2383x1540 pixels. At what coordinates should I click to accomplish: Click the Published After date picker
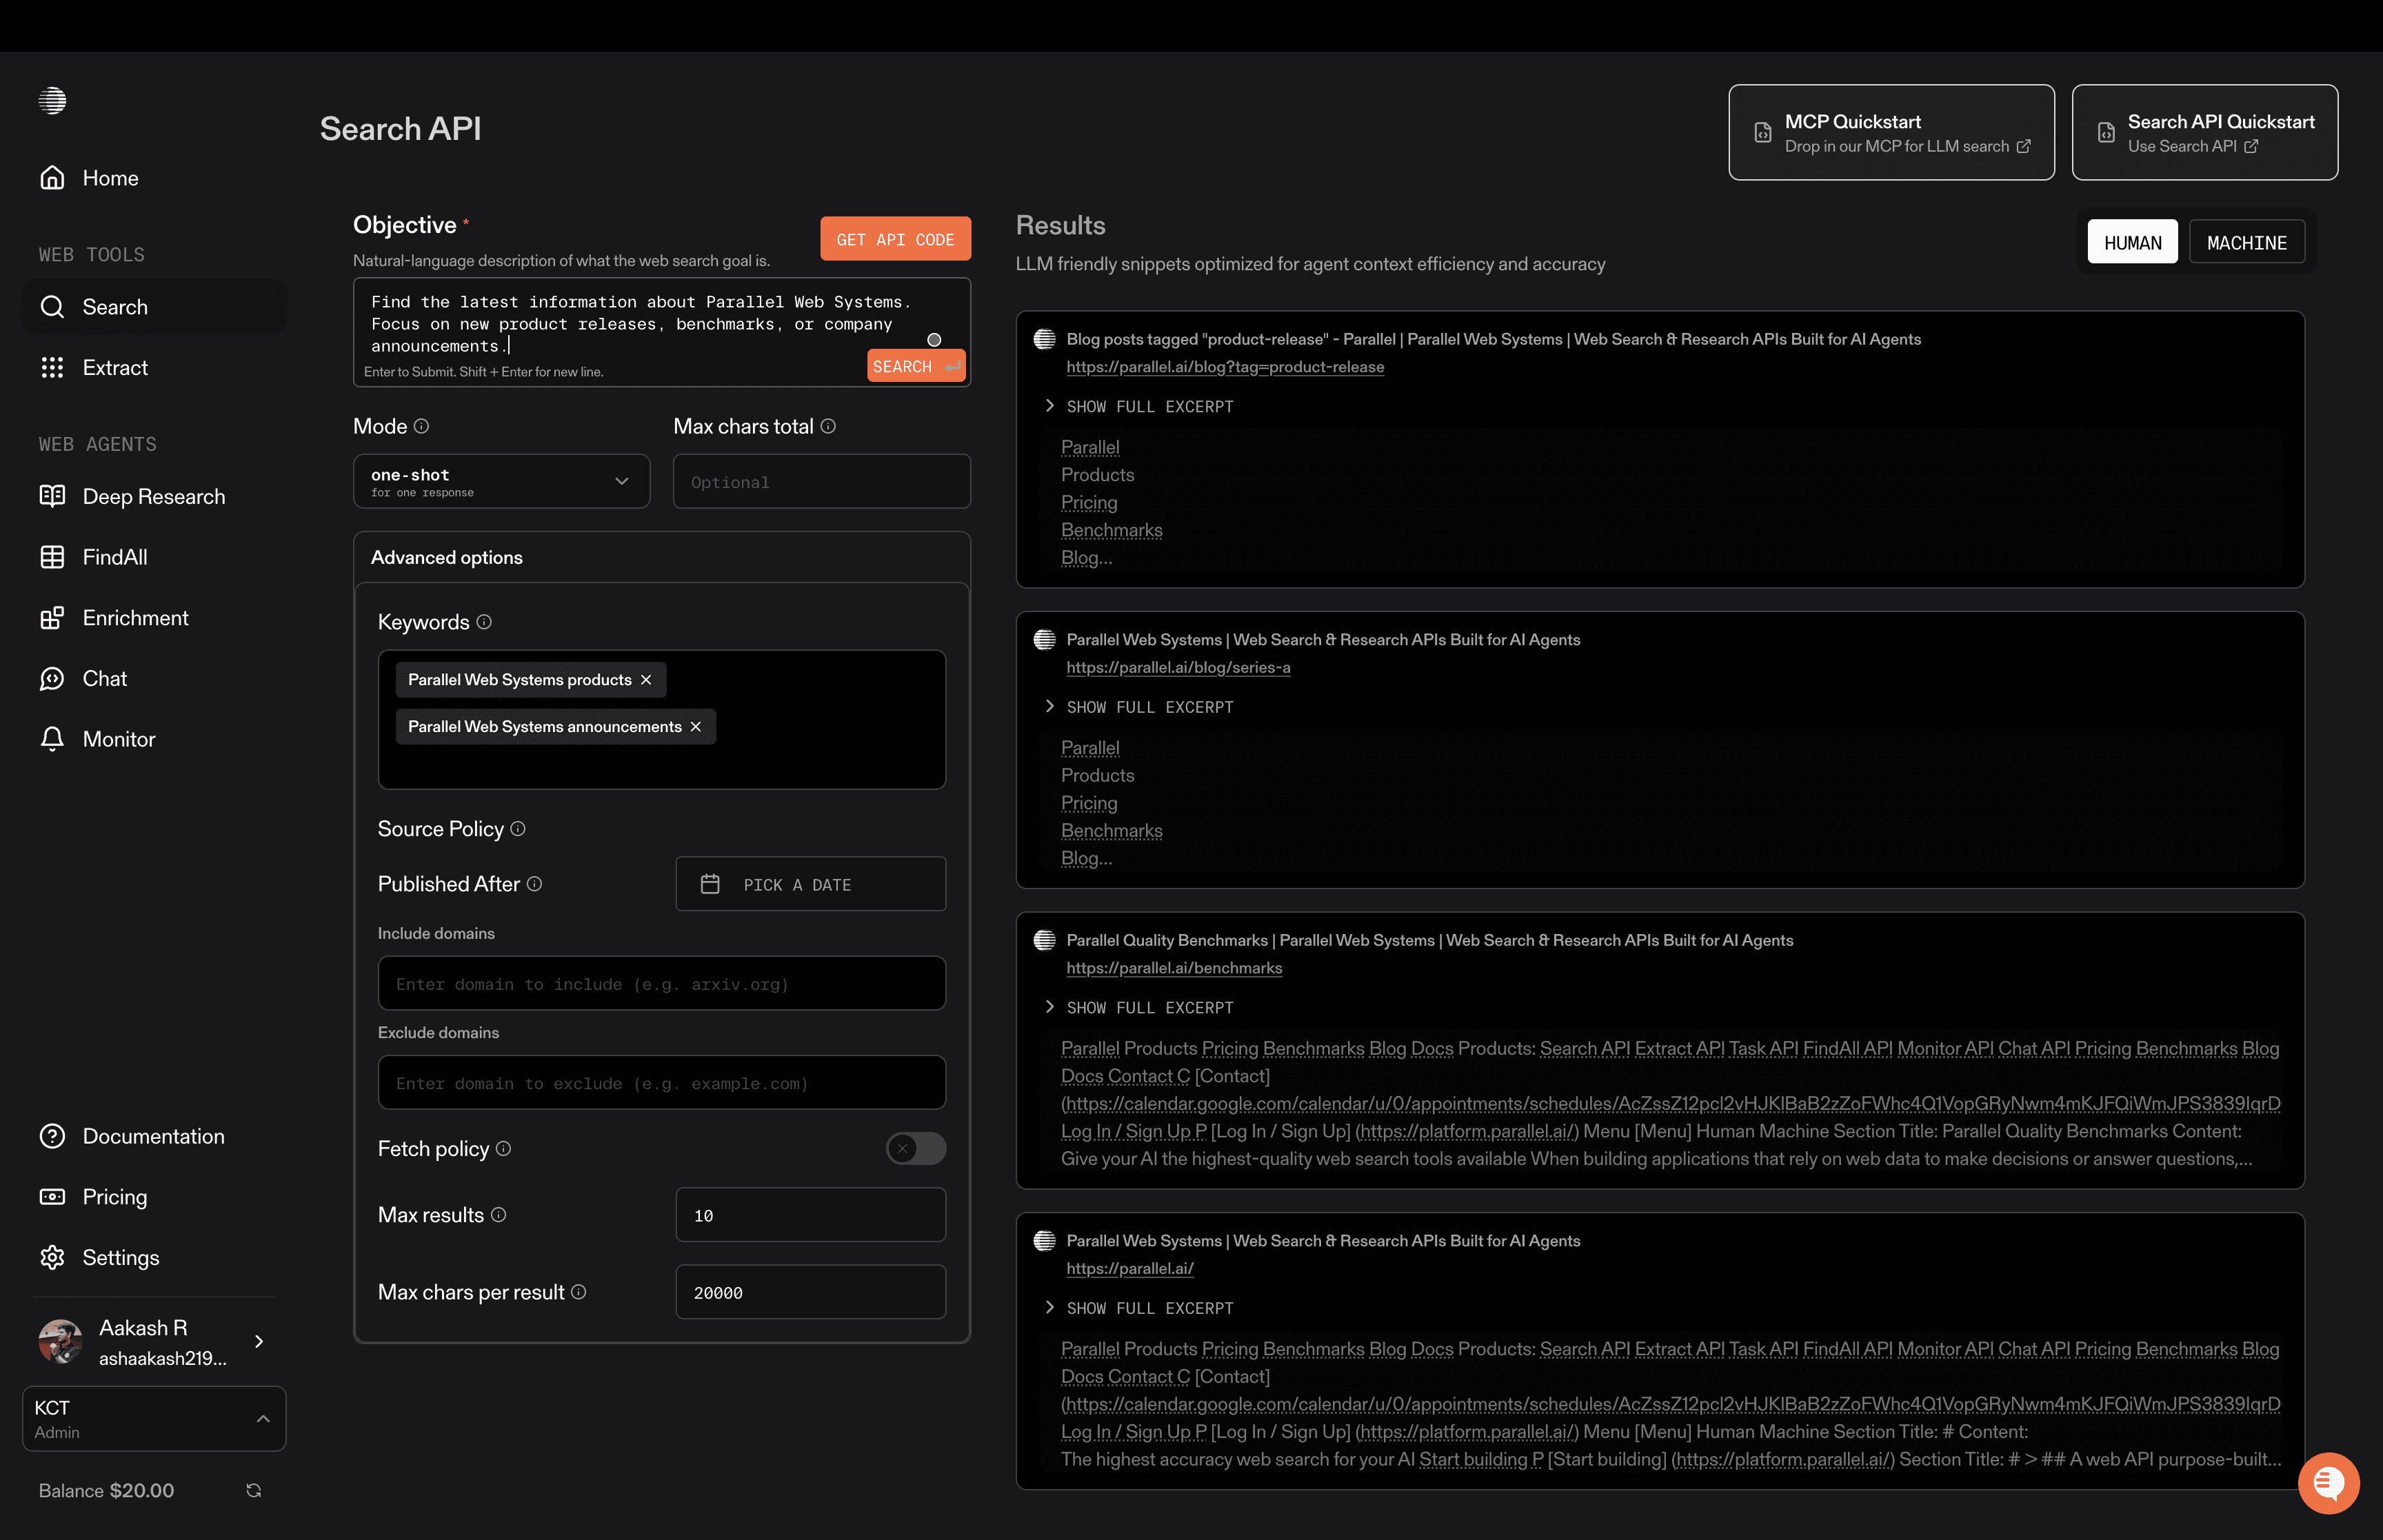point(810,884)
